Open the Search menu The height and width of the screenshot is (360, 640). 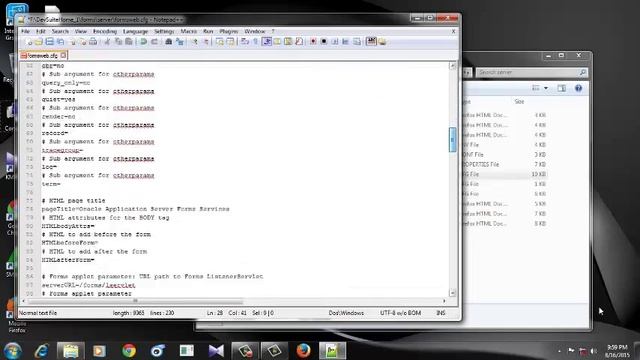point(60,31)
